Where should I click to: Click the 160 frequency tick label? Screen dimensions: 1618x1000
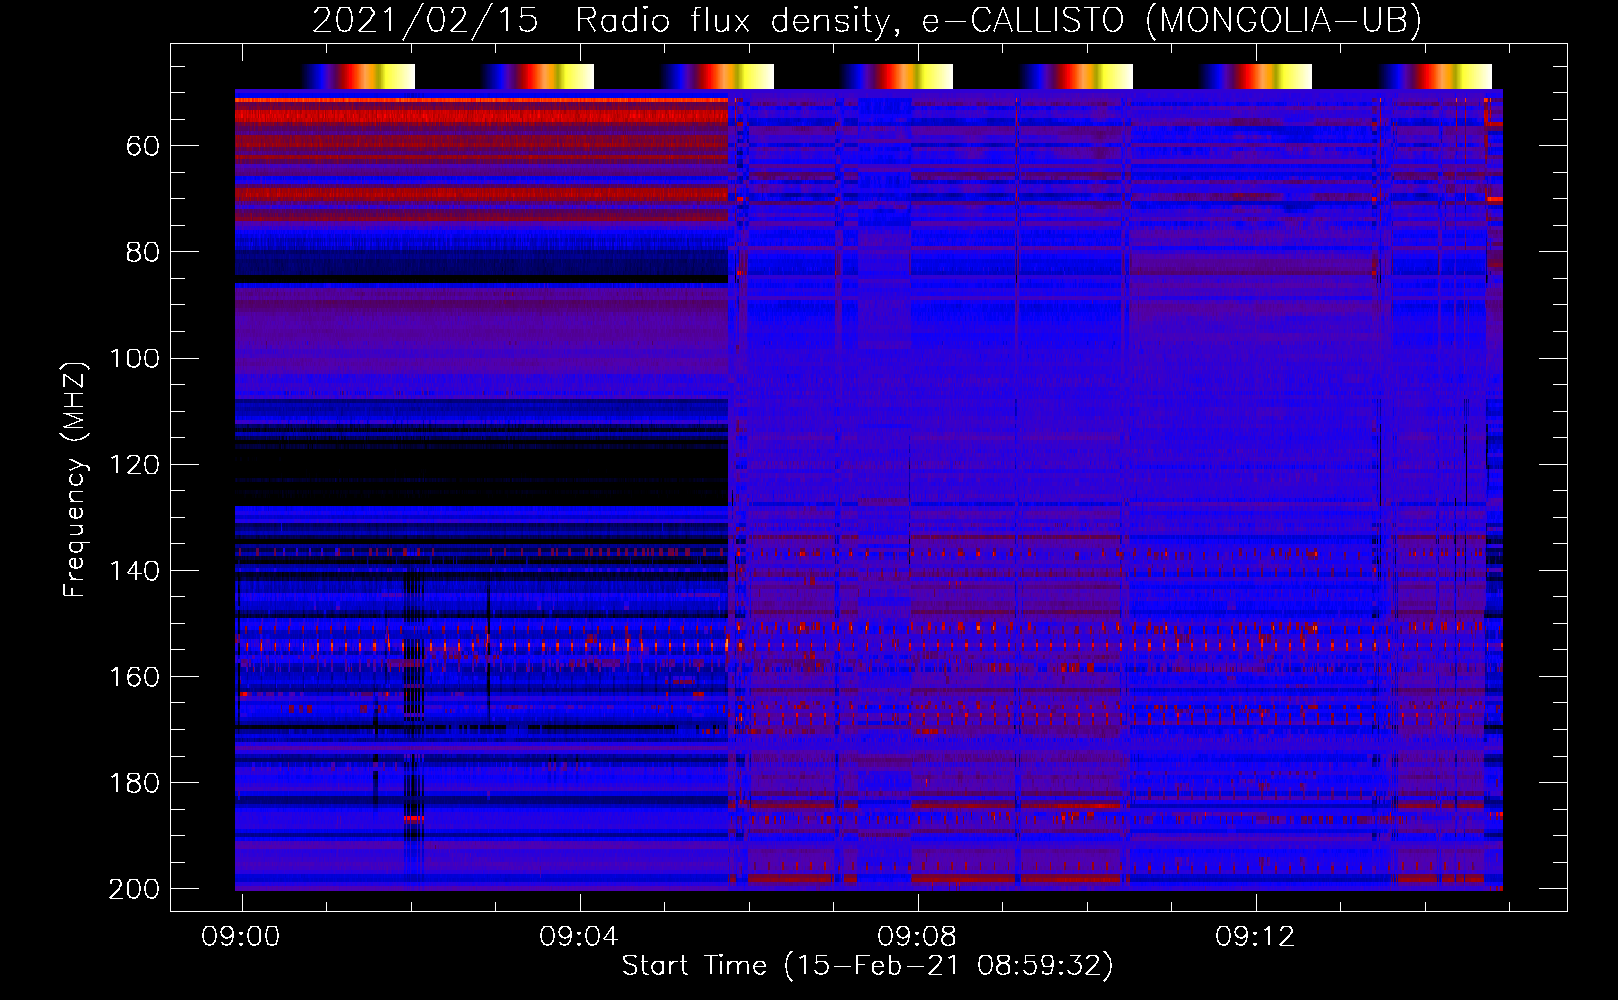click(x=134, y=676)
